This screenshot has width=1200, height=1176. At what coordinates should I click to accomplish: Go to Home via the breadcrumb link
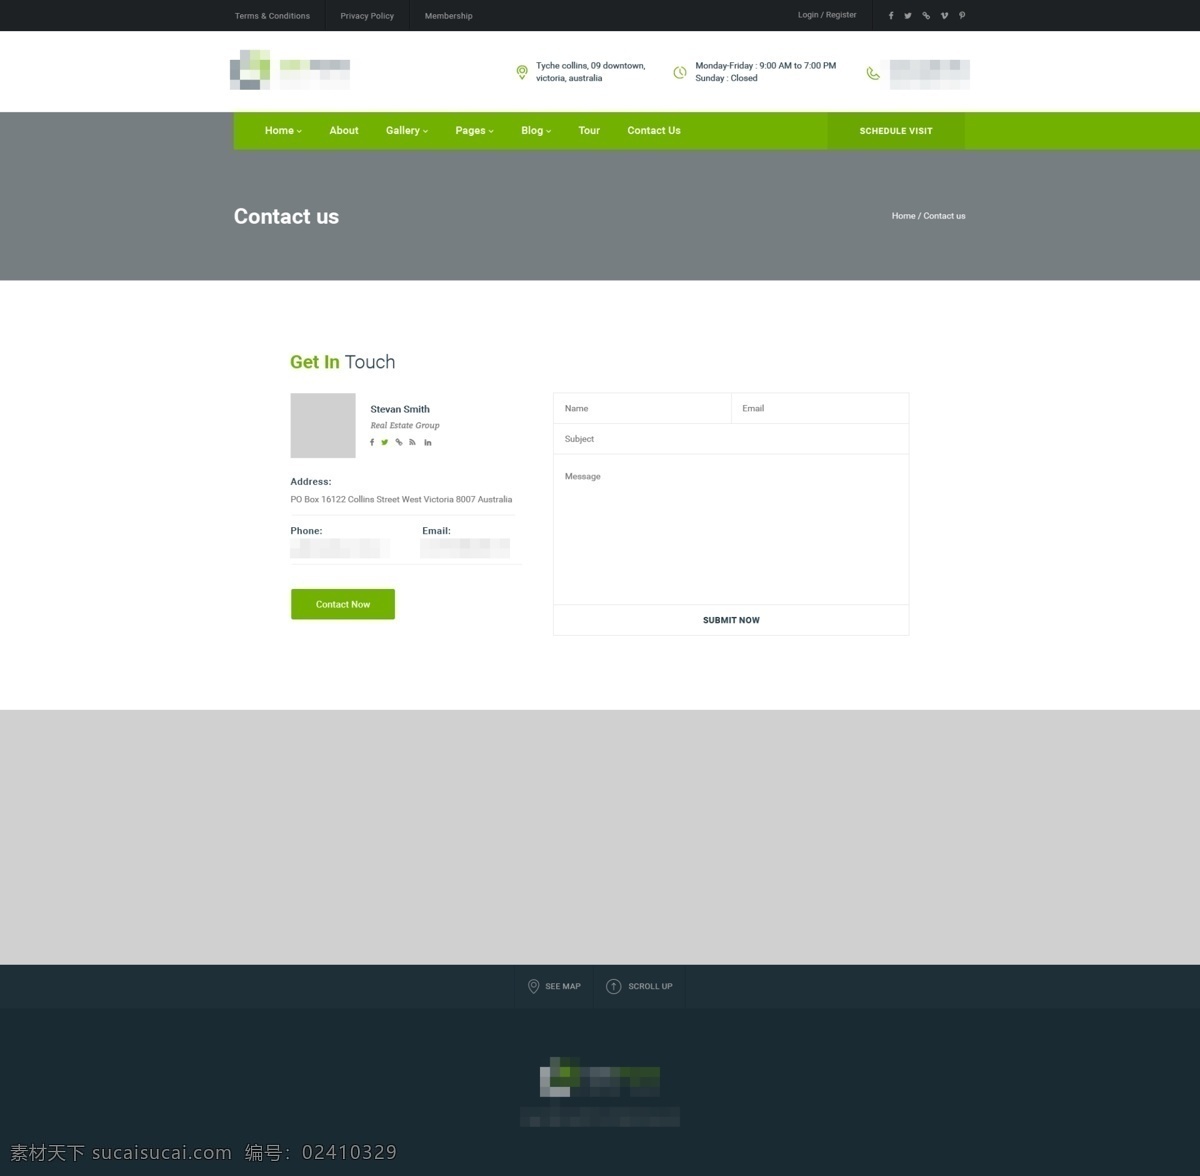point(903,216)
